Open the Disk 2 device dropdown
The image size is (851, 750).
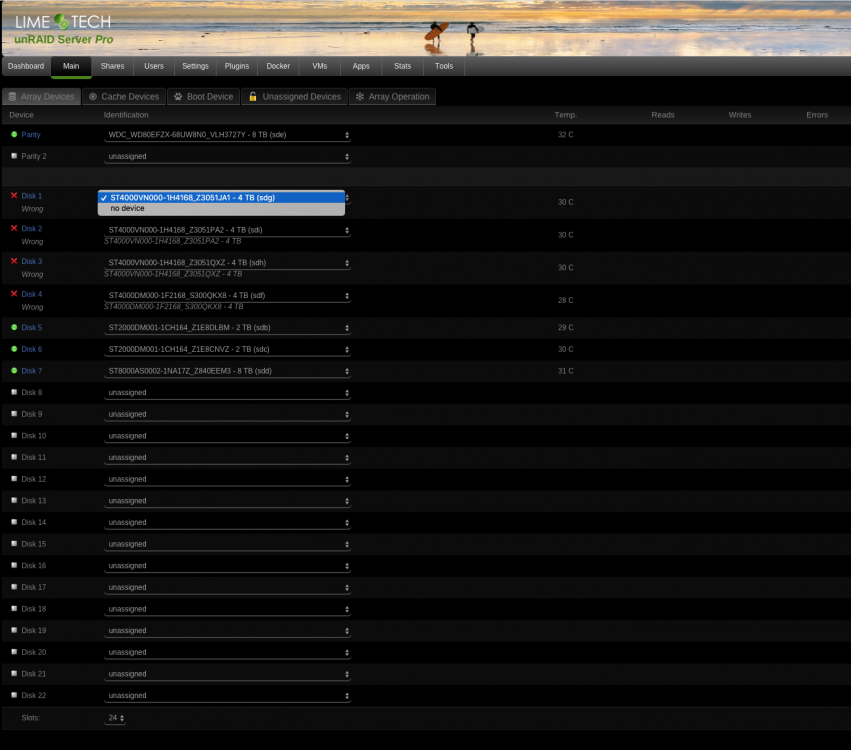tap(227, 230)
